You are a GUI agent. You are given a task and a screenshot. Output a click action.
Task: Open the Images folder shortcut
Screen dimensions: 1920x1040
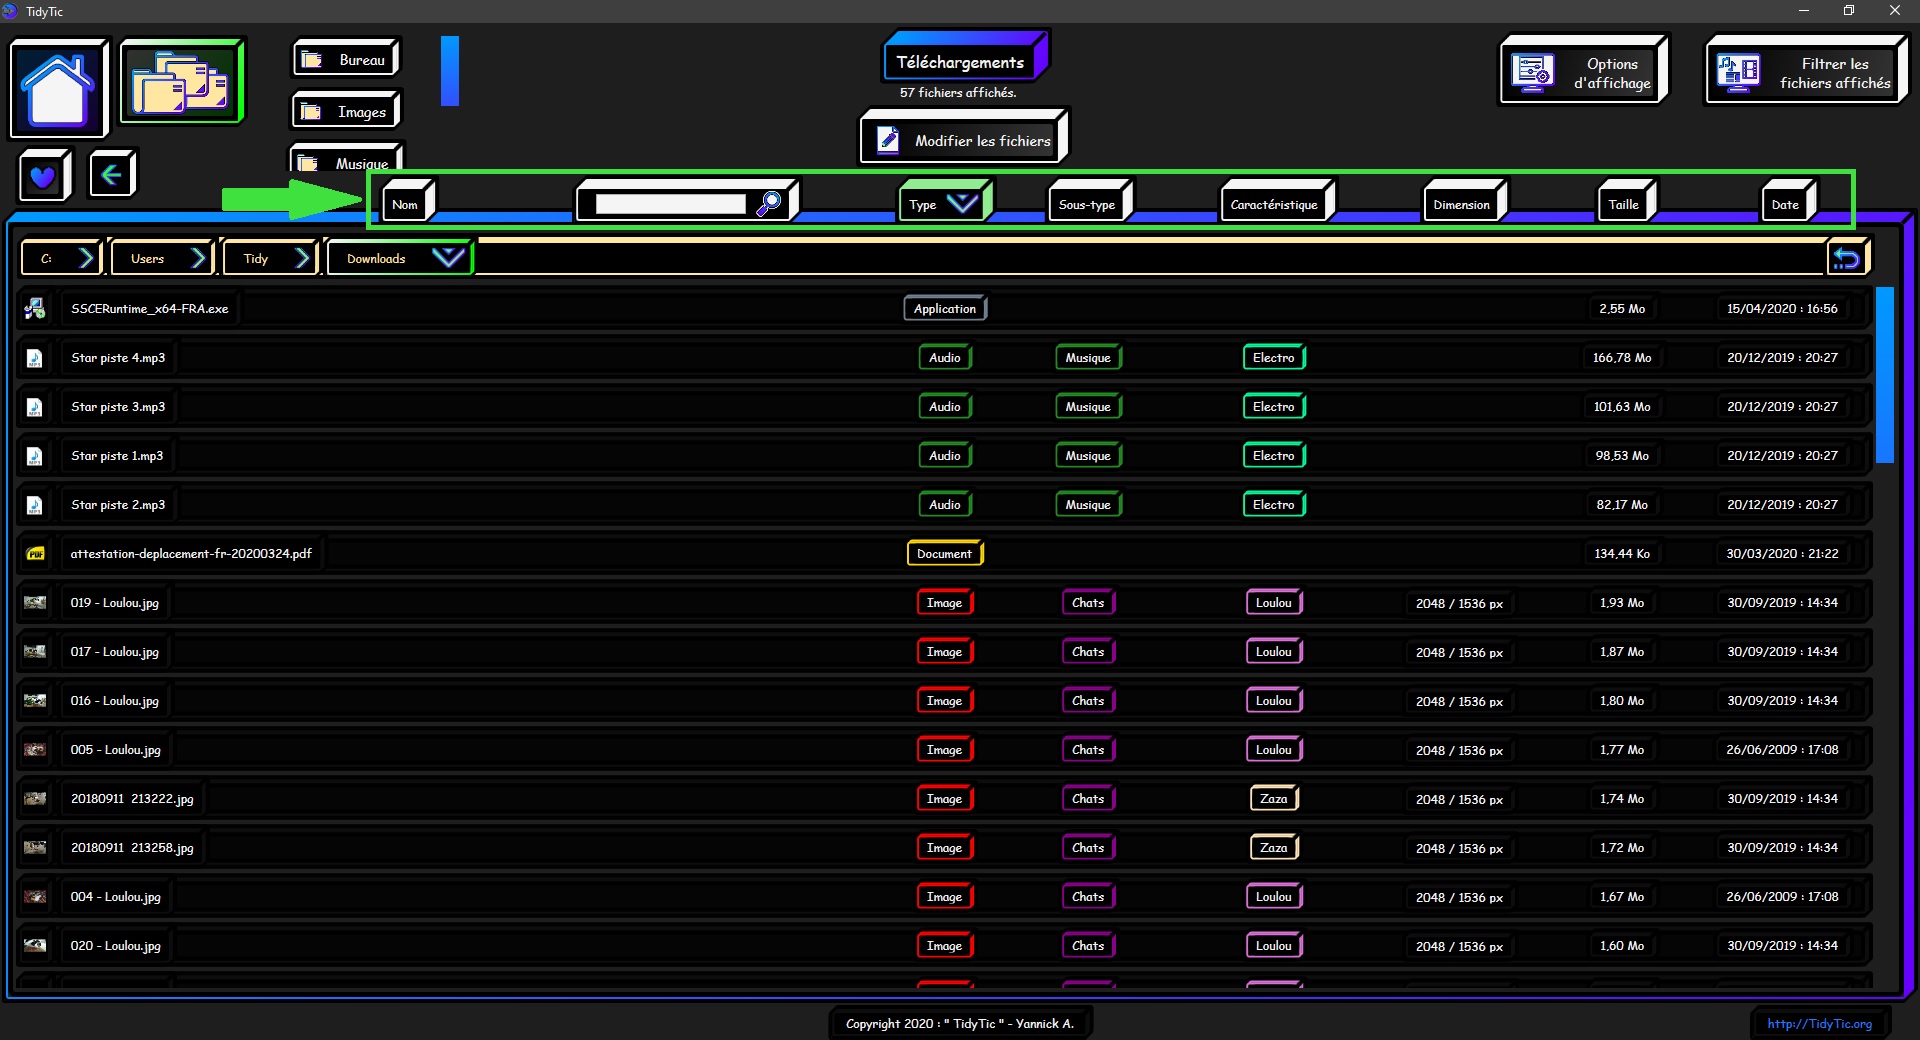(346, 112)
